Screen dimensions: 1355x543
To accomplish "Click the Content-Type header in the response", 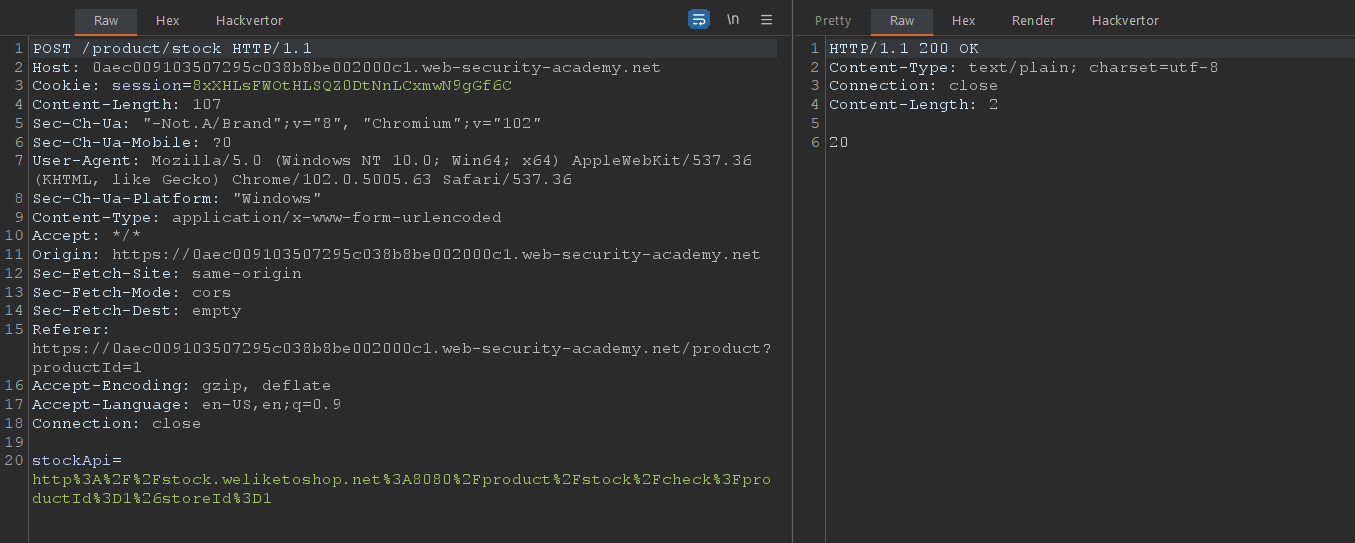I will coord(1023,67).
